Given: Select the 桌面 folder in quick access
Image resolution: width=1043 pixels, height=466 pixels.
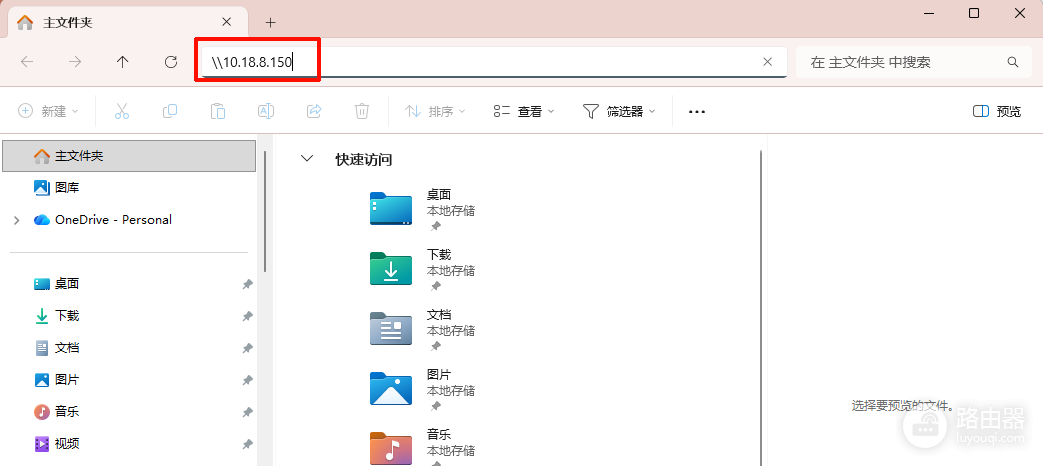Looking at the screenshot, I should 423,210.
